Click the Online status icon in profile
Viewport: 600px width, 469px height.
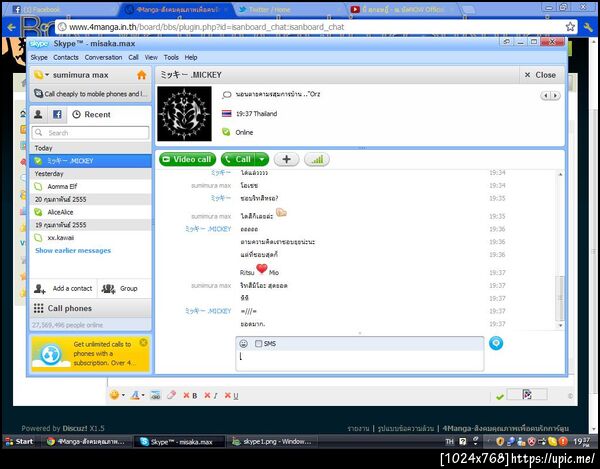point(226,132)
